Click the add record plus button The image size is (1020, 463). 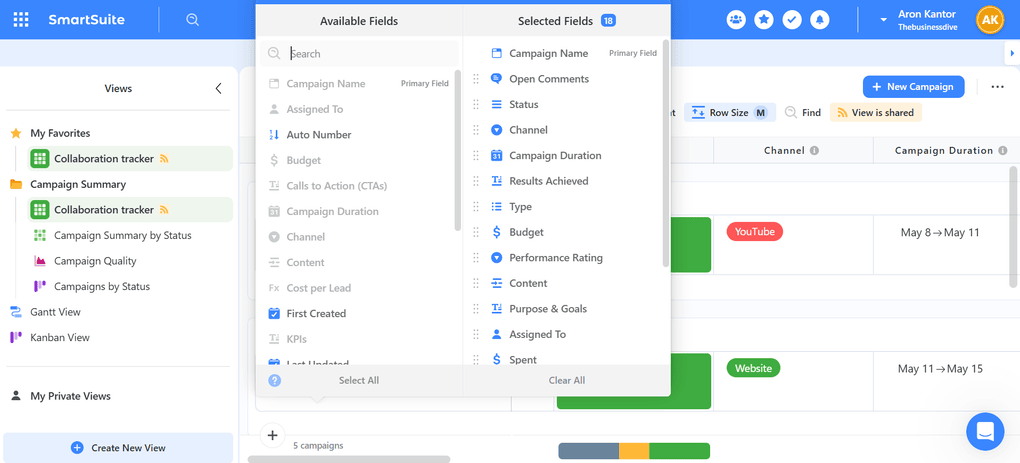[273, 436]
